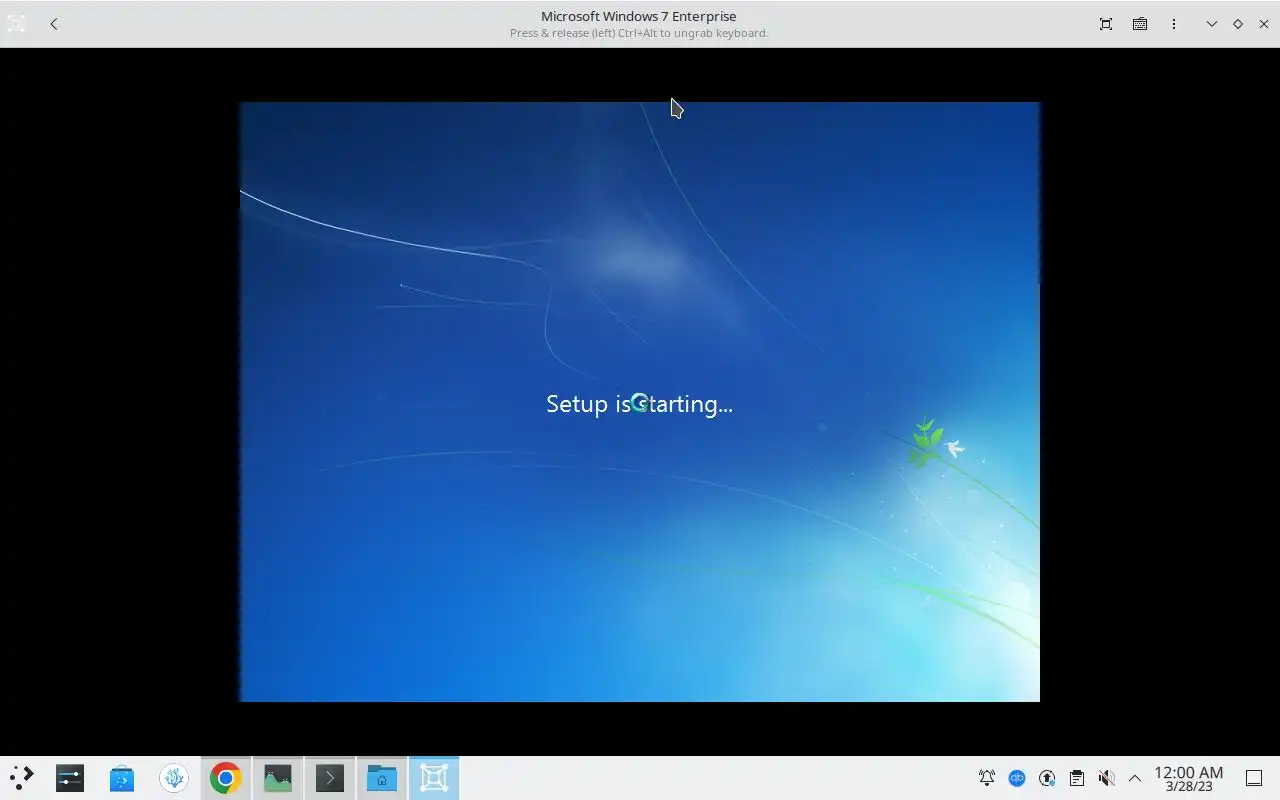Click the muted volume tray icon
This screenshot has width=1280, height=800.
pyautogui.click(x=1106, y=778)
